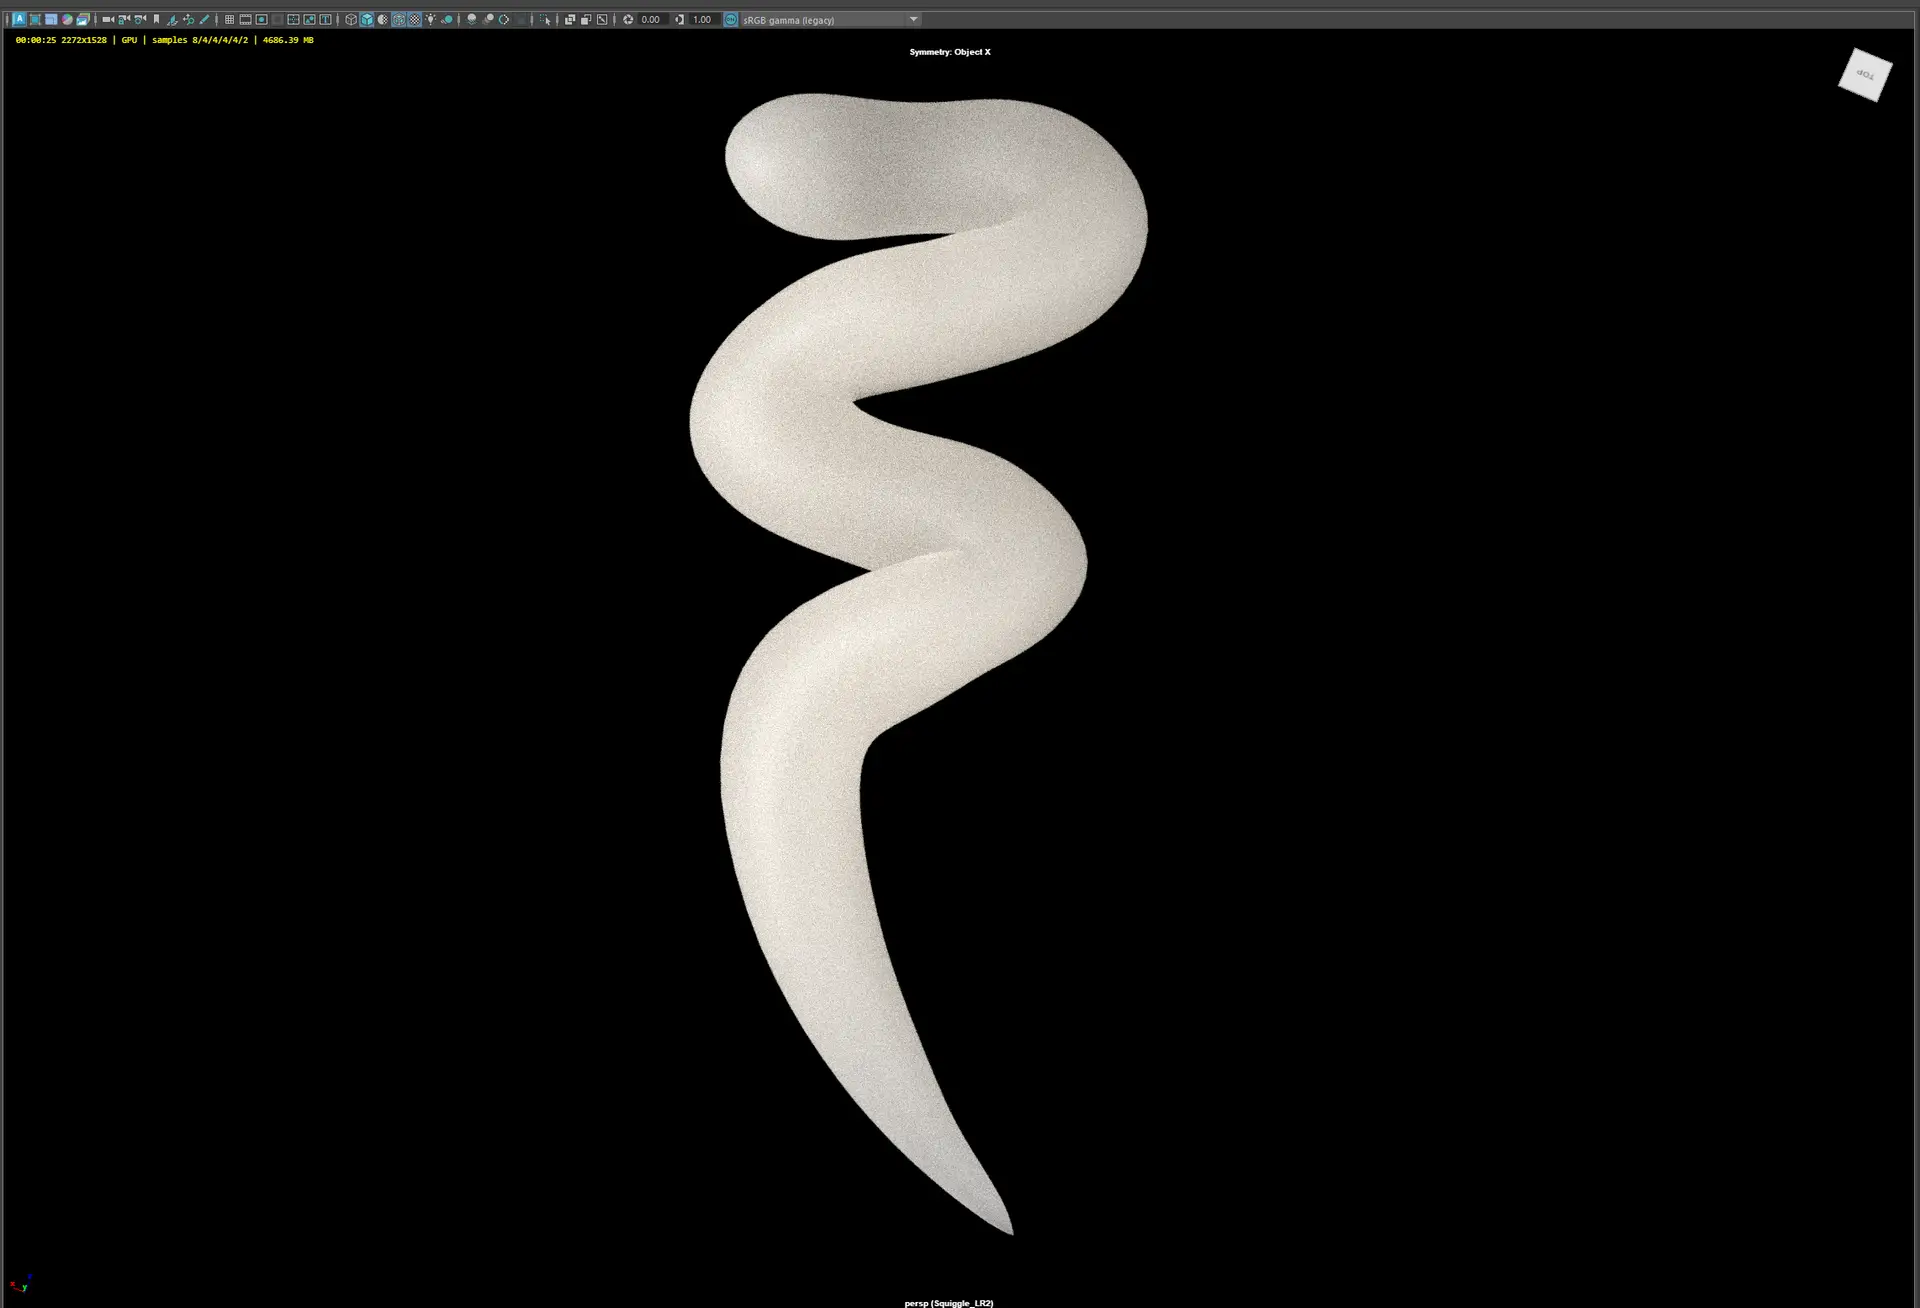The image size is (1920, 1308).
Task: Toggle the film gate icon
Action: point(245,19)
